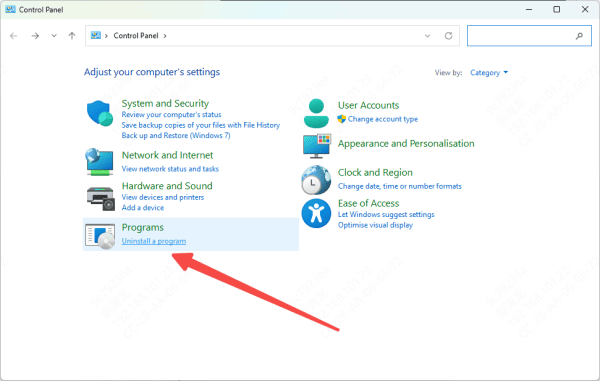Click the search magnifier icon
600x381 pixels.
579,36
